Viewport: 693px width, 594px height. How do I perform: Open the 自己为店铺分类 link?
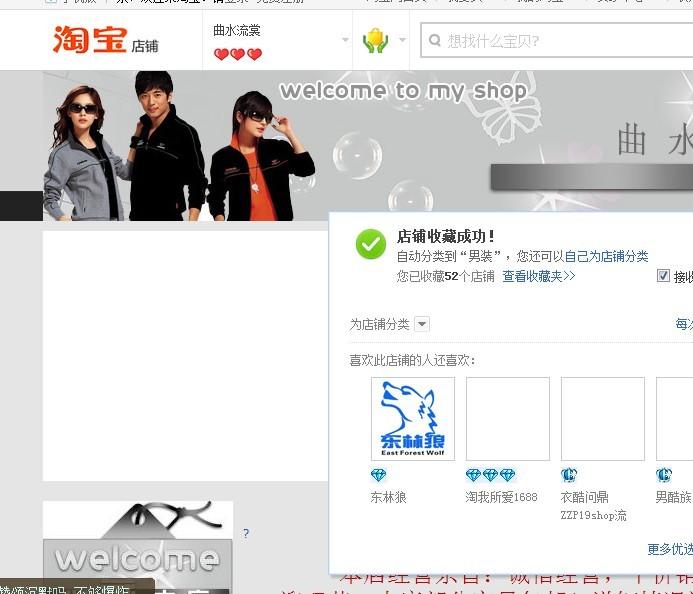pos(606,256)
